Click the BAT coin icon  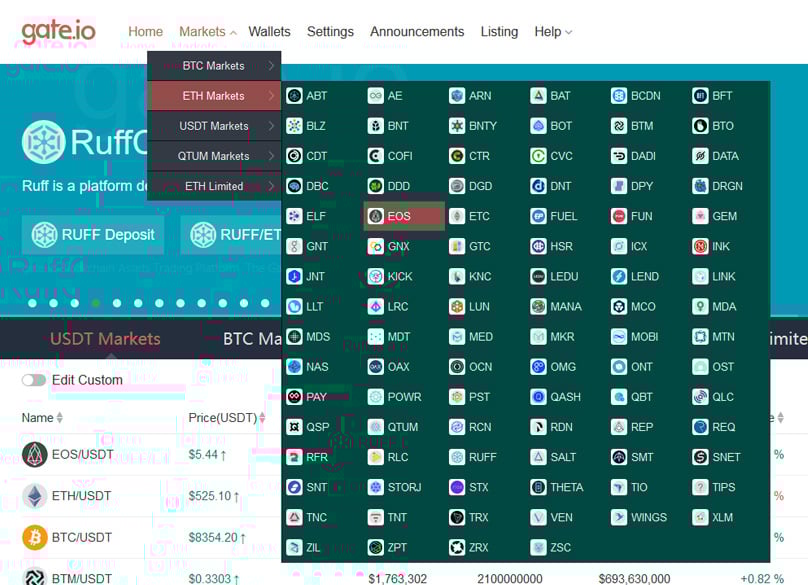538,96
